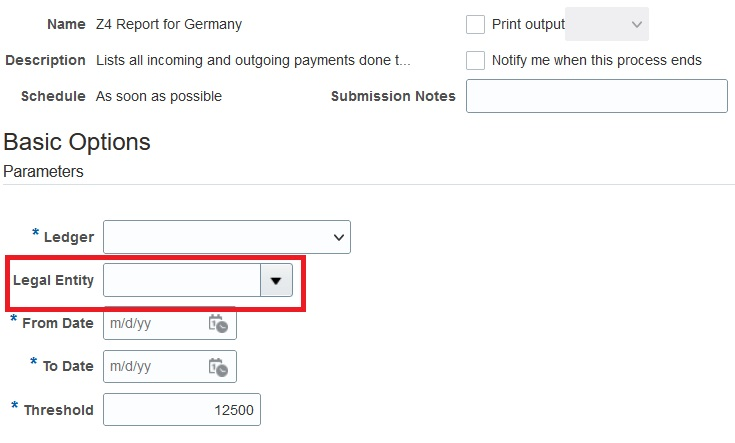The width and height of the screenshot is (735, 443).
Task: Click the Ledger field label
Action: pos(69,237)
